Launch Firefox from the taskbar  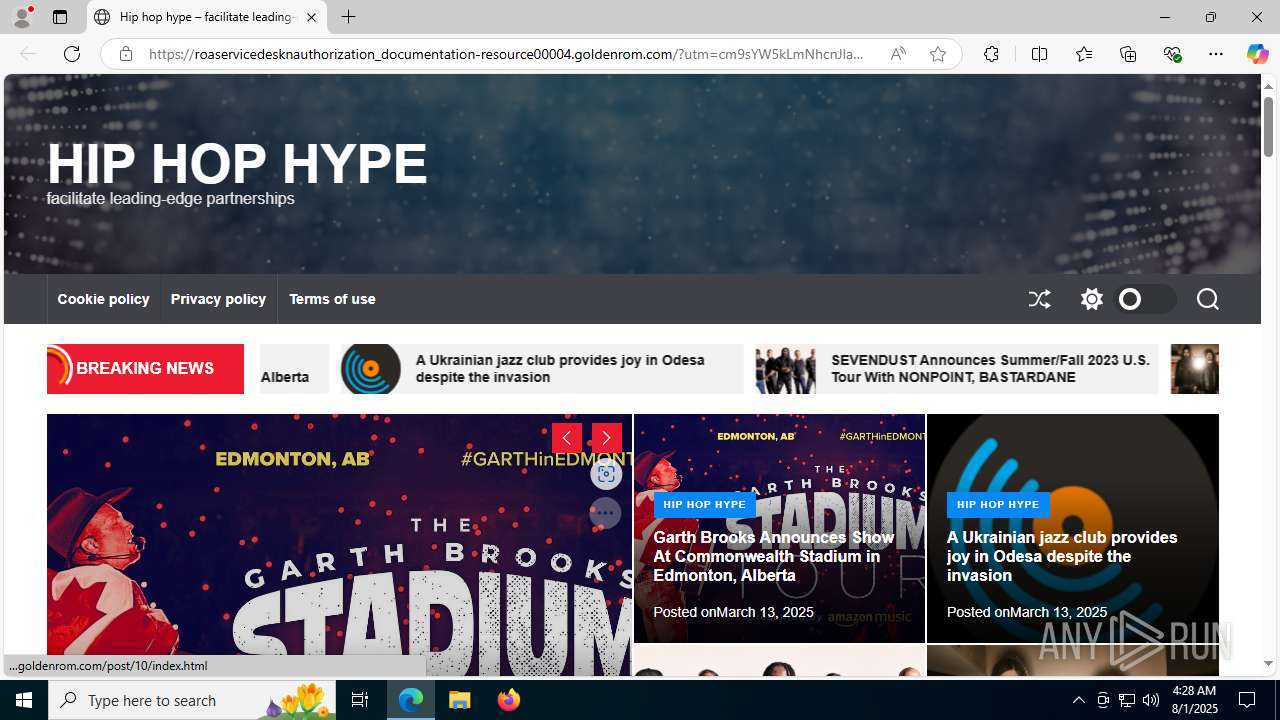coord(509,700)
